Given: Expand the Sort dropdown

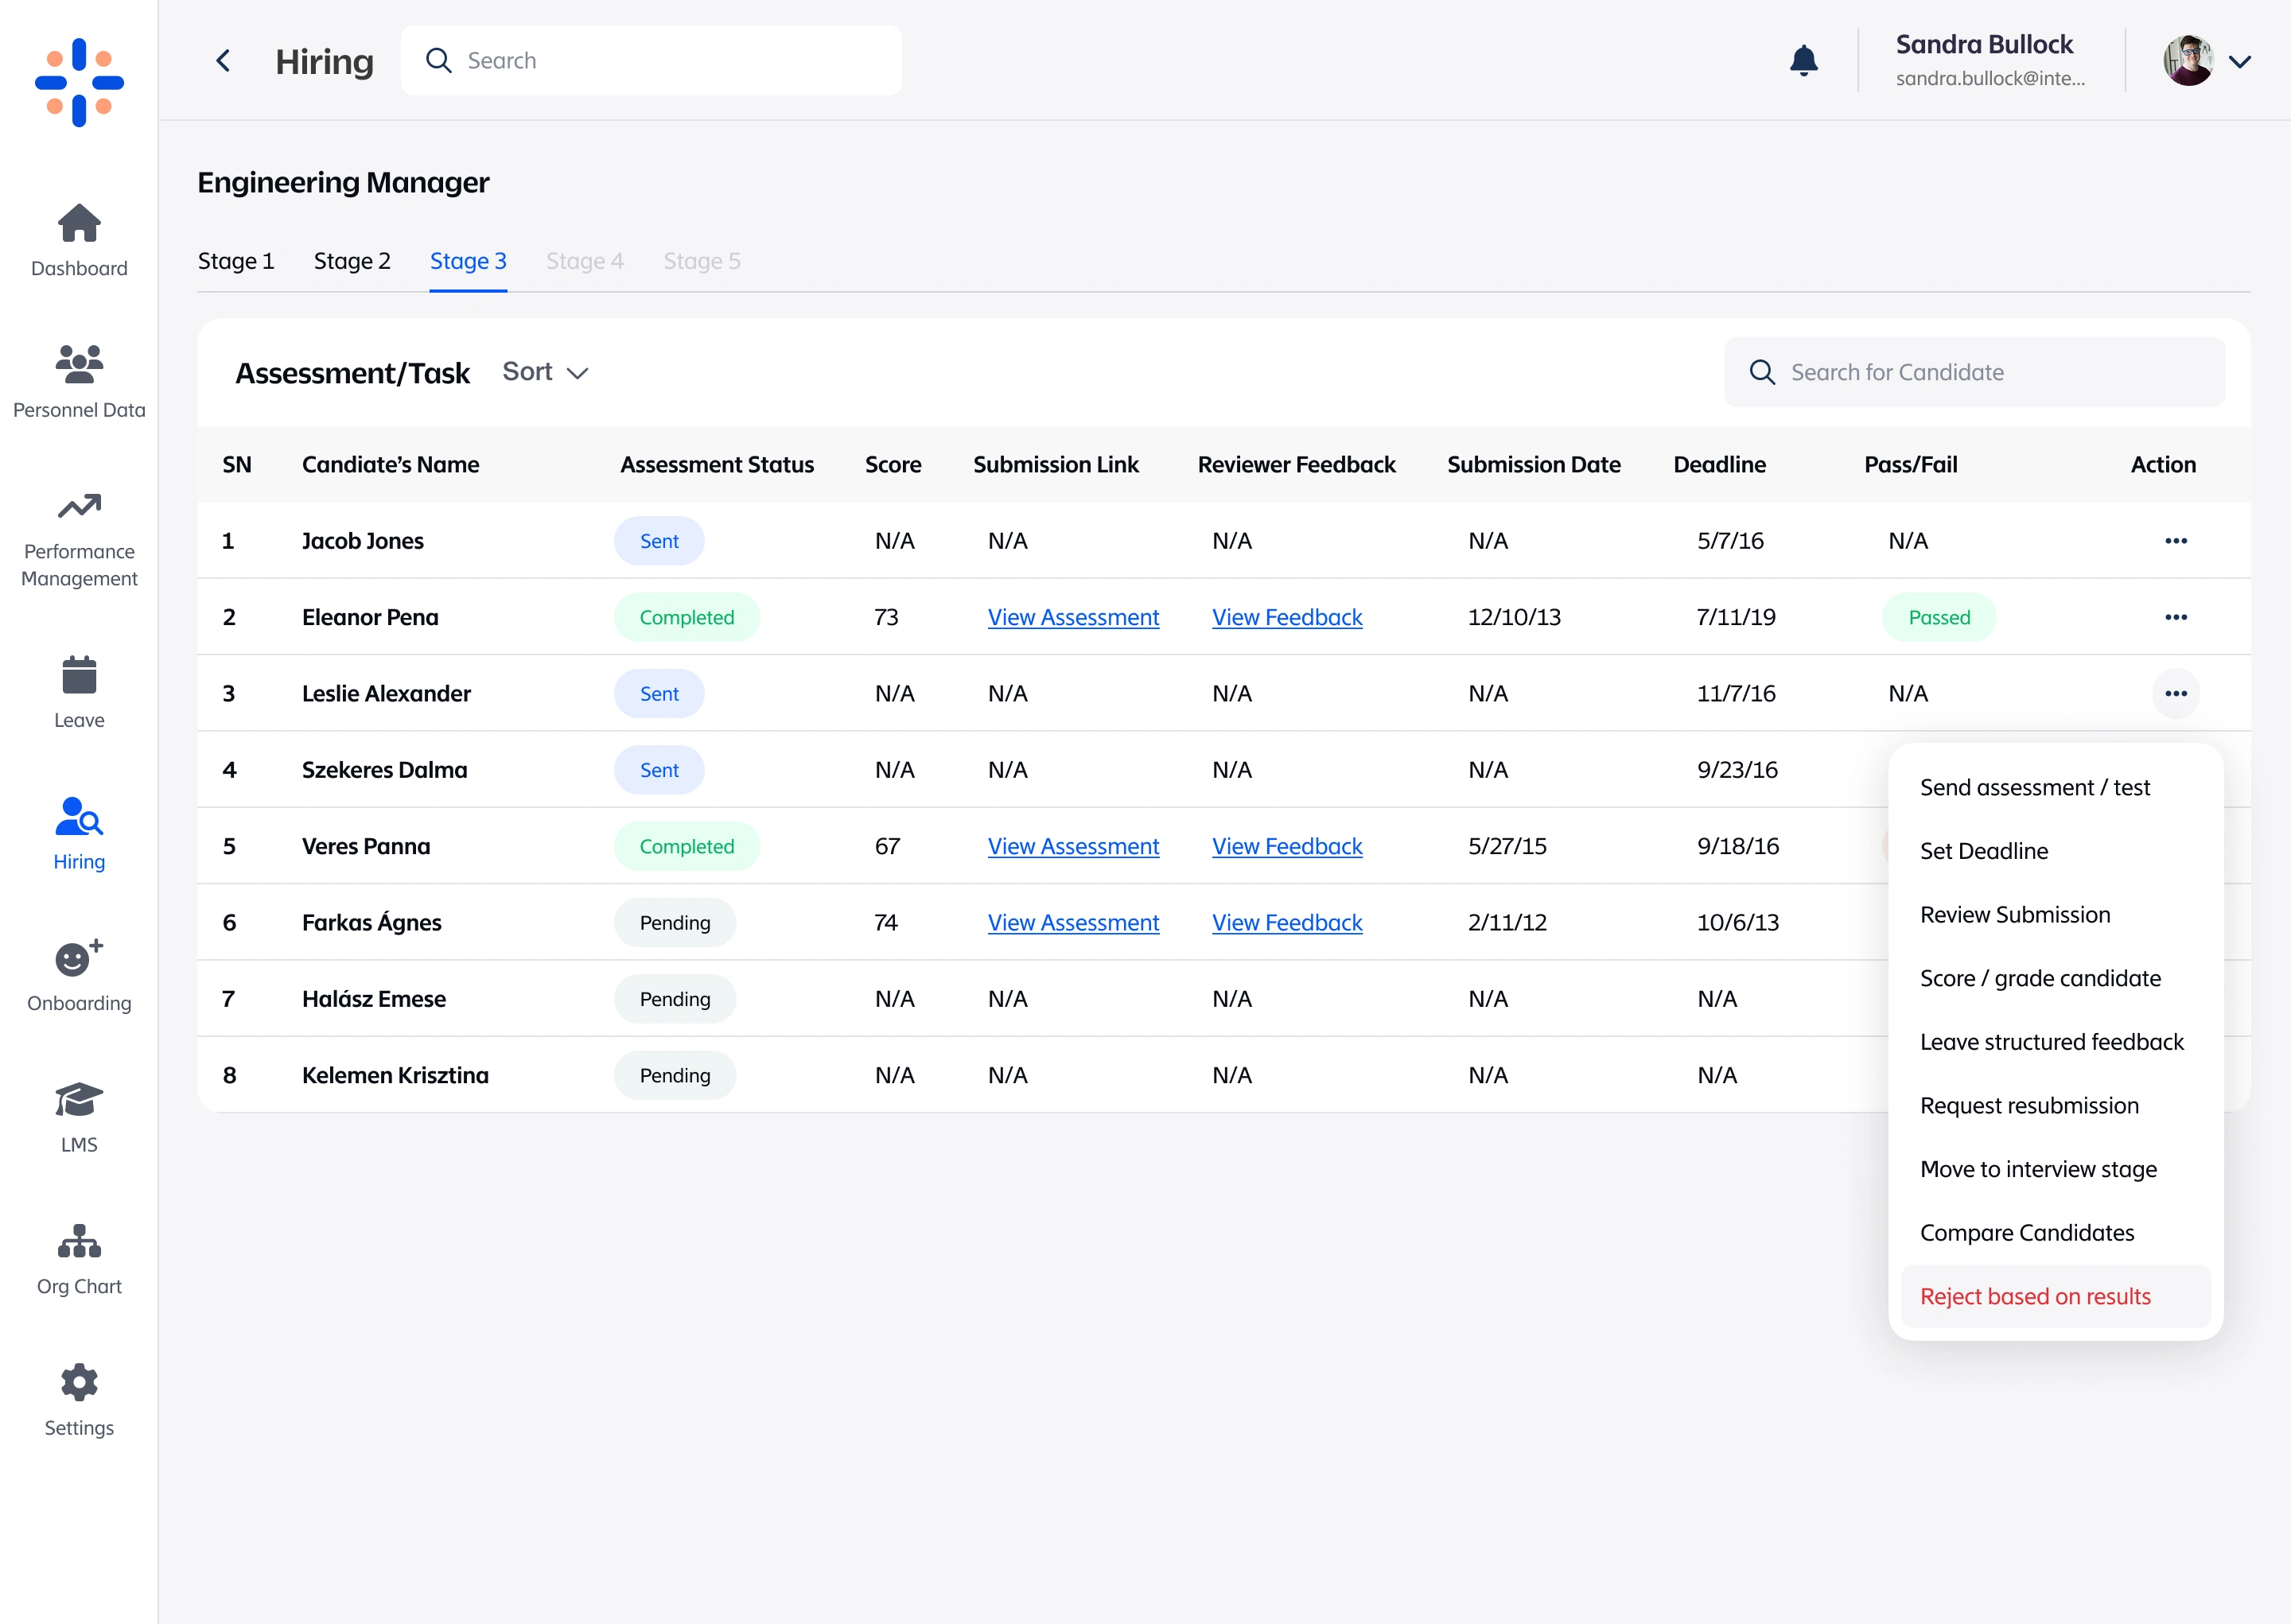Looking at the screenshot, I should (545, 372).
